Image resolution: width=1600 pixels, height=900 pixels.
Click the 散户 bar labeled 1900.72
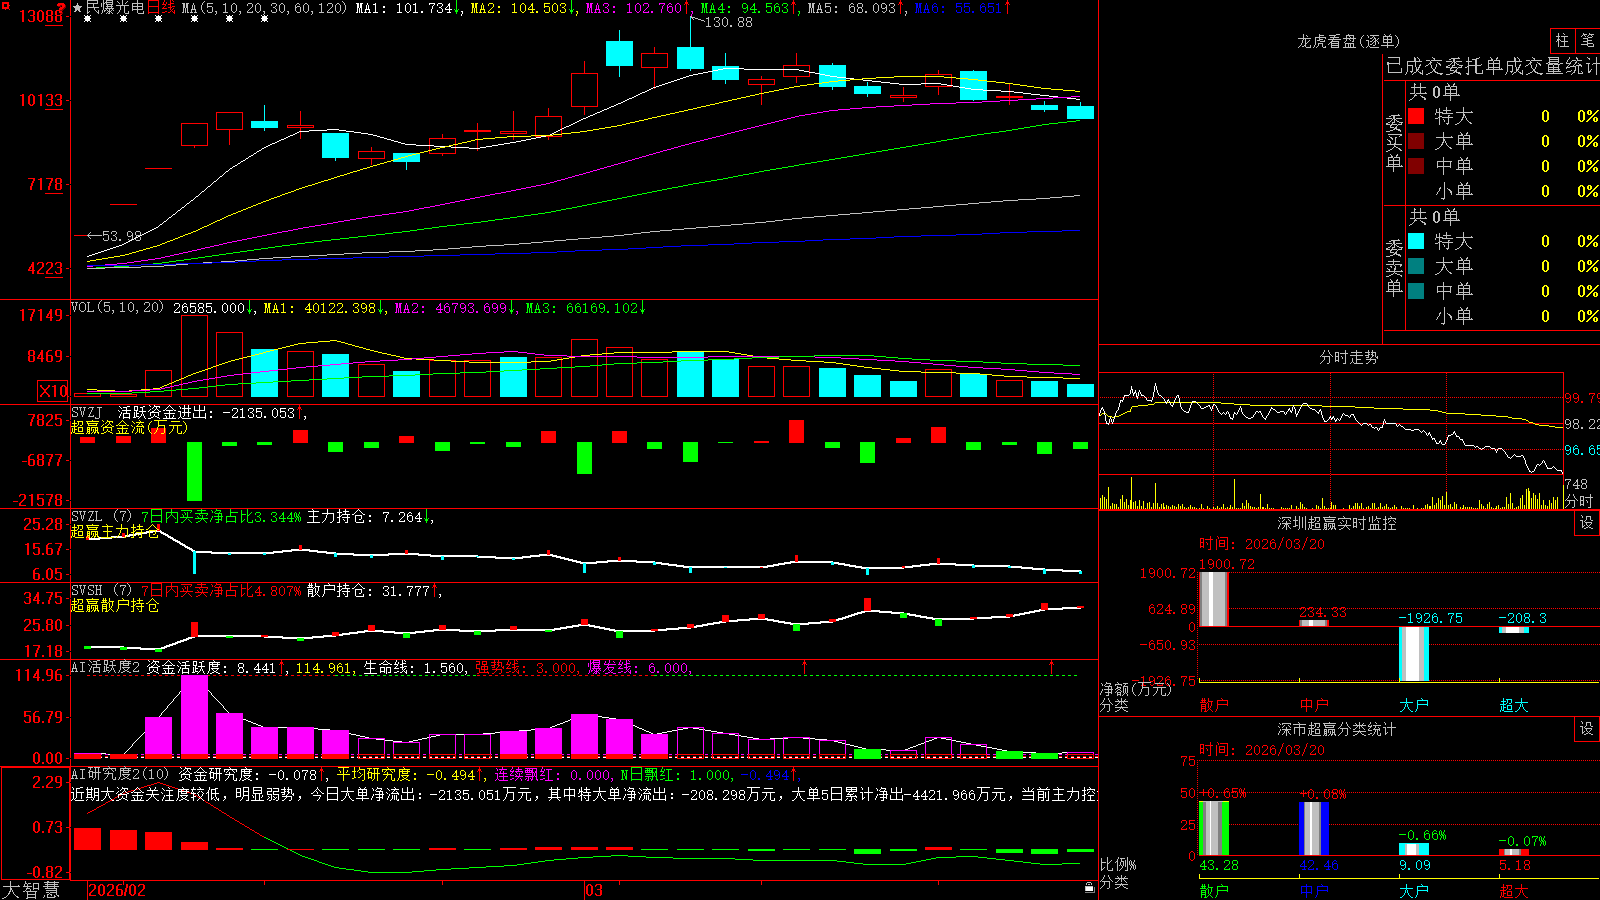pyautogui.click(x=1214, y=599)
